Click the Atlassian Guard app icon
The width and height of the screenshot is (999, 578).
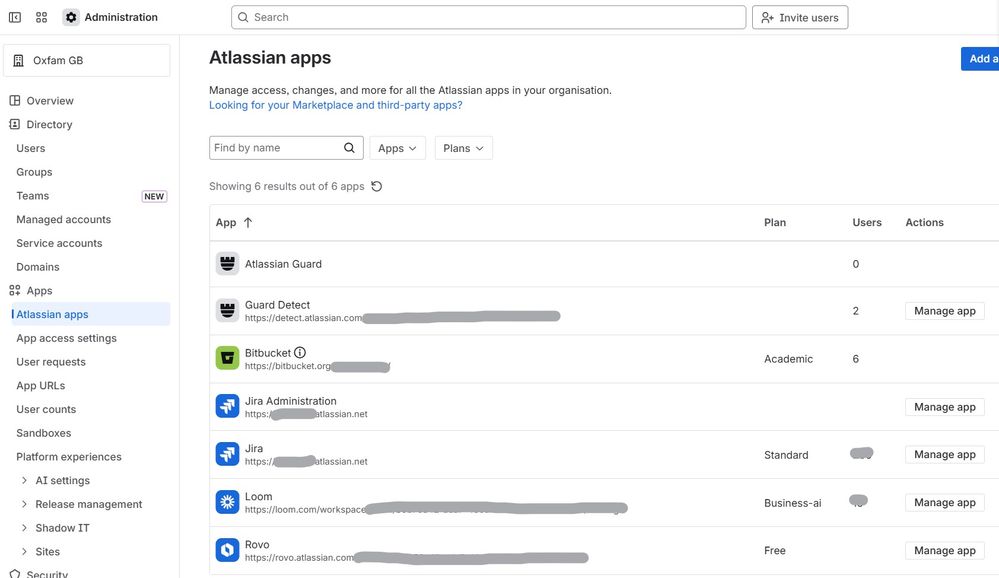(x=227, y=263)
